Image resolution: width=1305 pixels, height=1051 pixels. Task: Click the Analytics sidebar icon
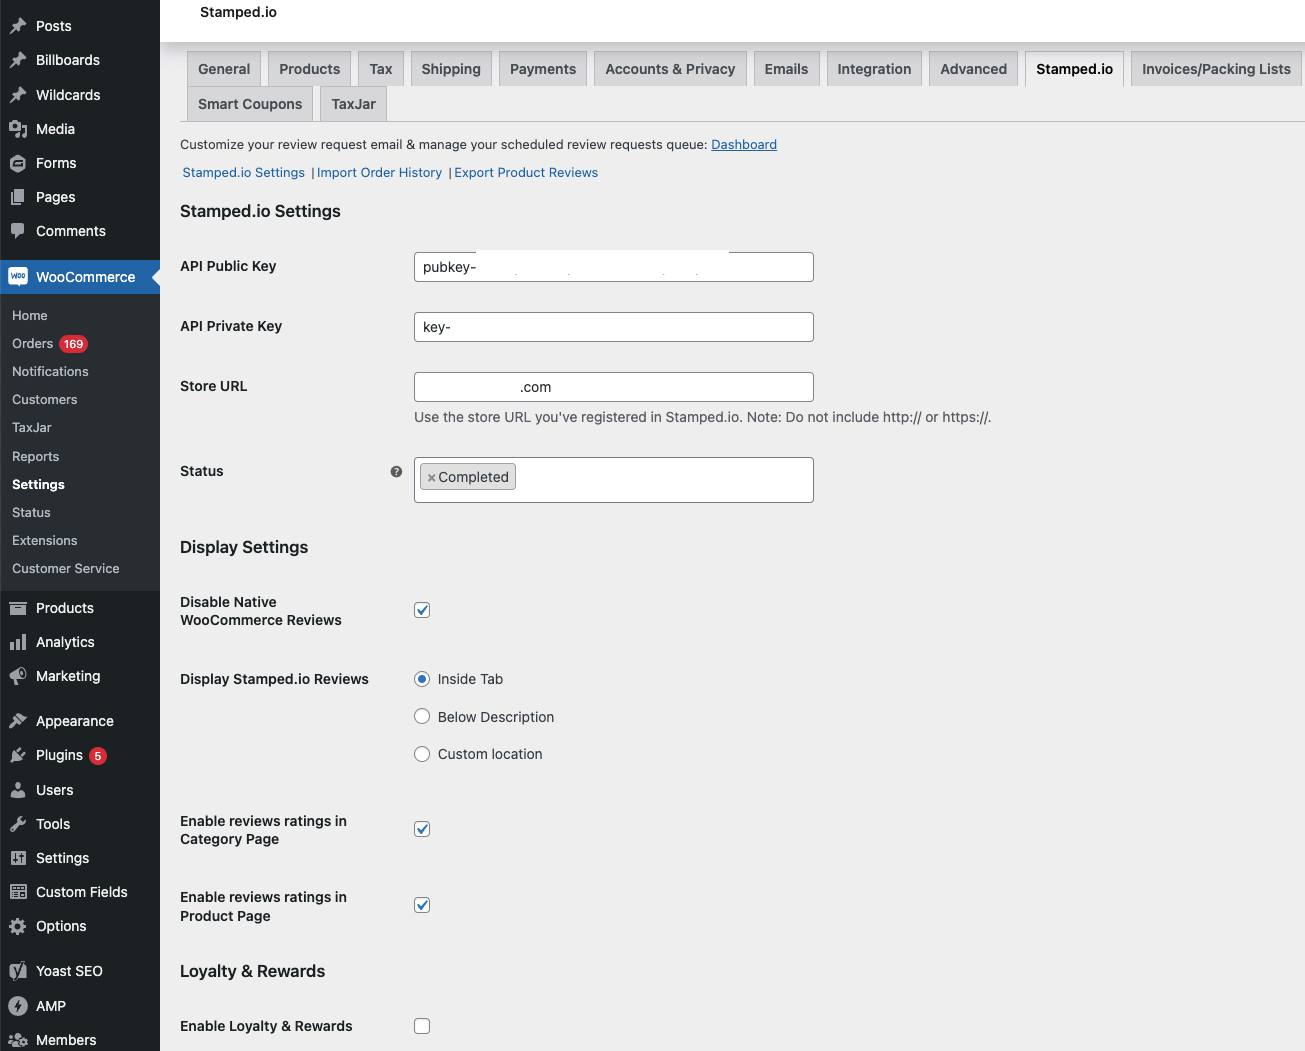pyautogui.click(x=18, y=642)
